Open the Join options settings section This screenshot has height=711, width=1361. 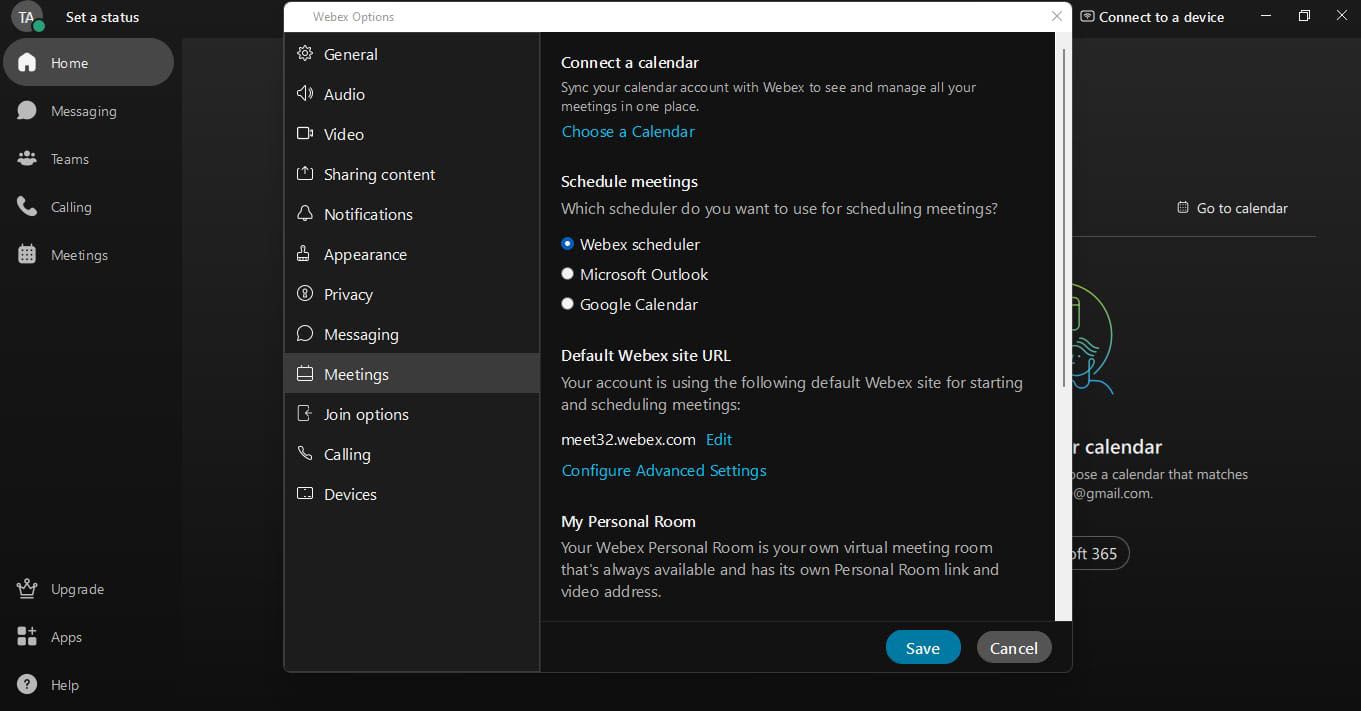pos(366,415)
